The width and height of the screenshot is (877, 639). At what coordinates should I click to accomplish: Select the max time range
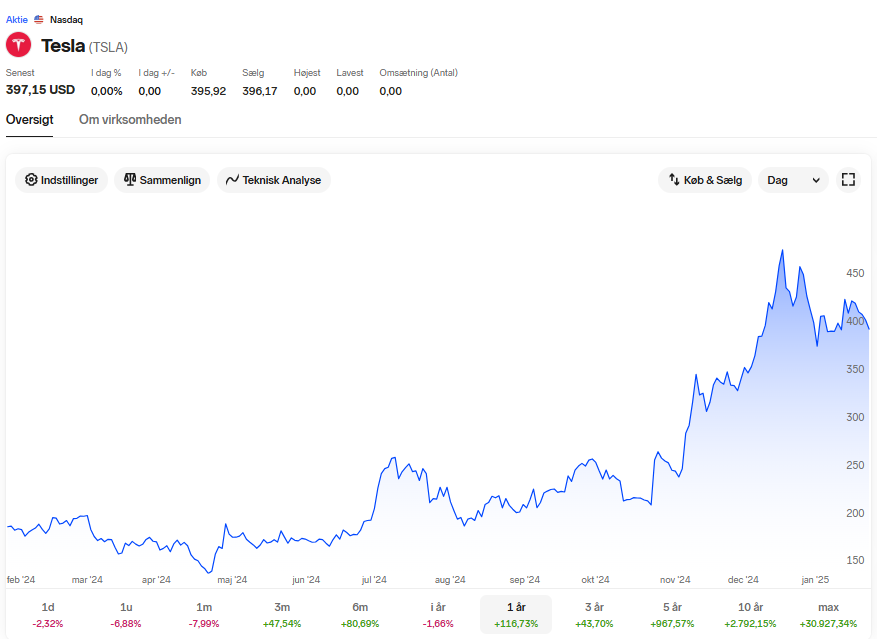click(x=828, y=614)
